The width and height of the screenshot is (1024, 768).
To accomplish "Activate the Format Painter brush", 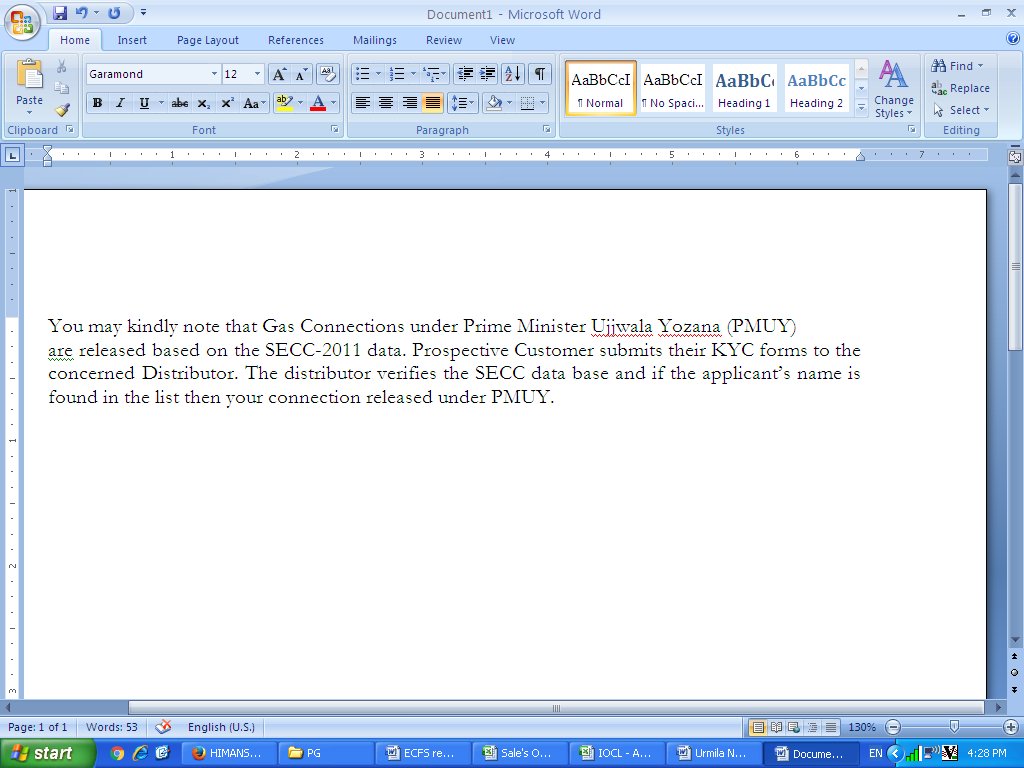I will (x=61, y=110).
